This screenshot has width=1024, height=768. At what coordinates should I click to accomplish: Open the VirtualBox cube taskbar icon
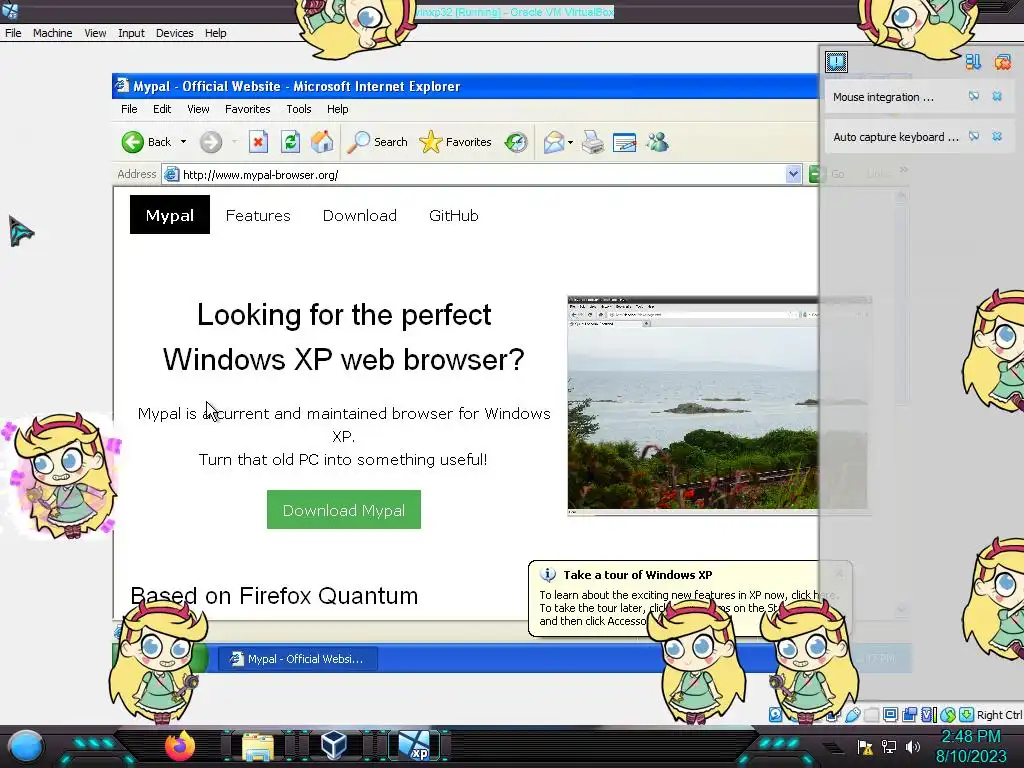334,746
